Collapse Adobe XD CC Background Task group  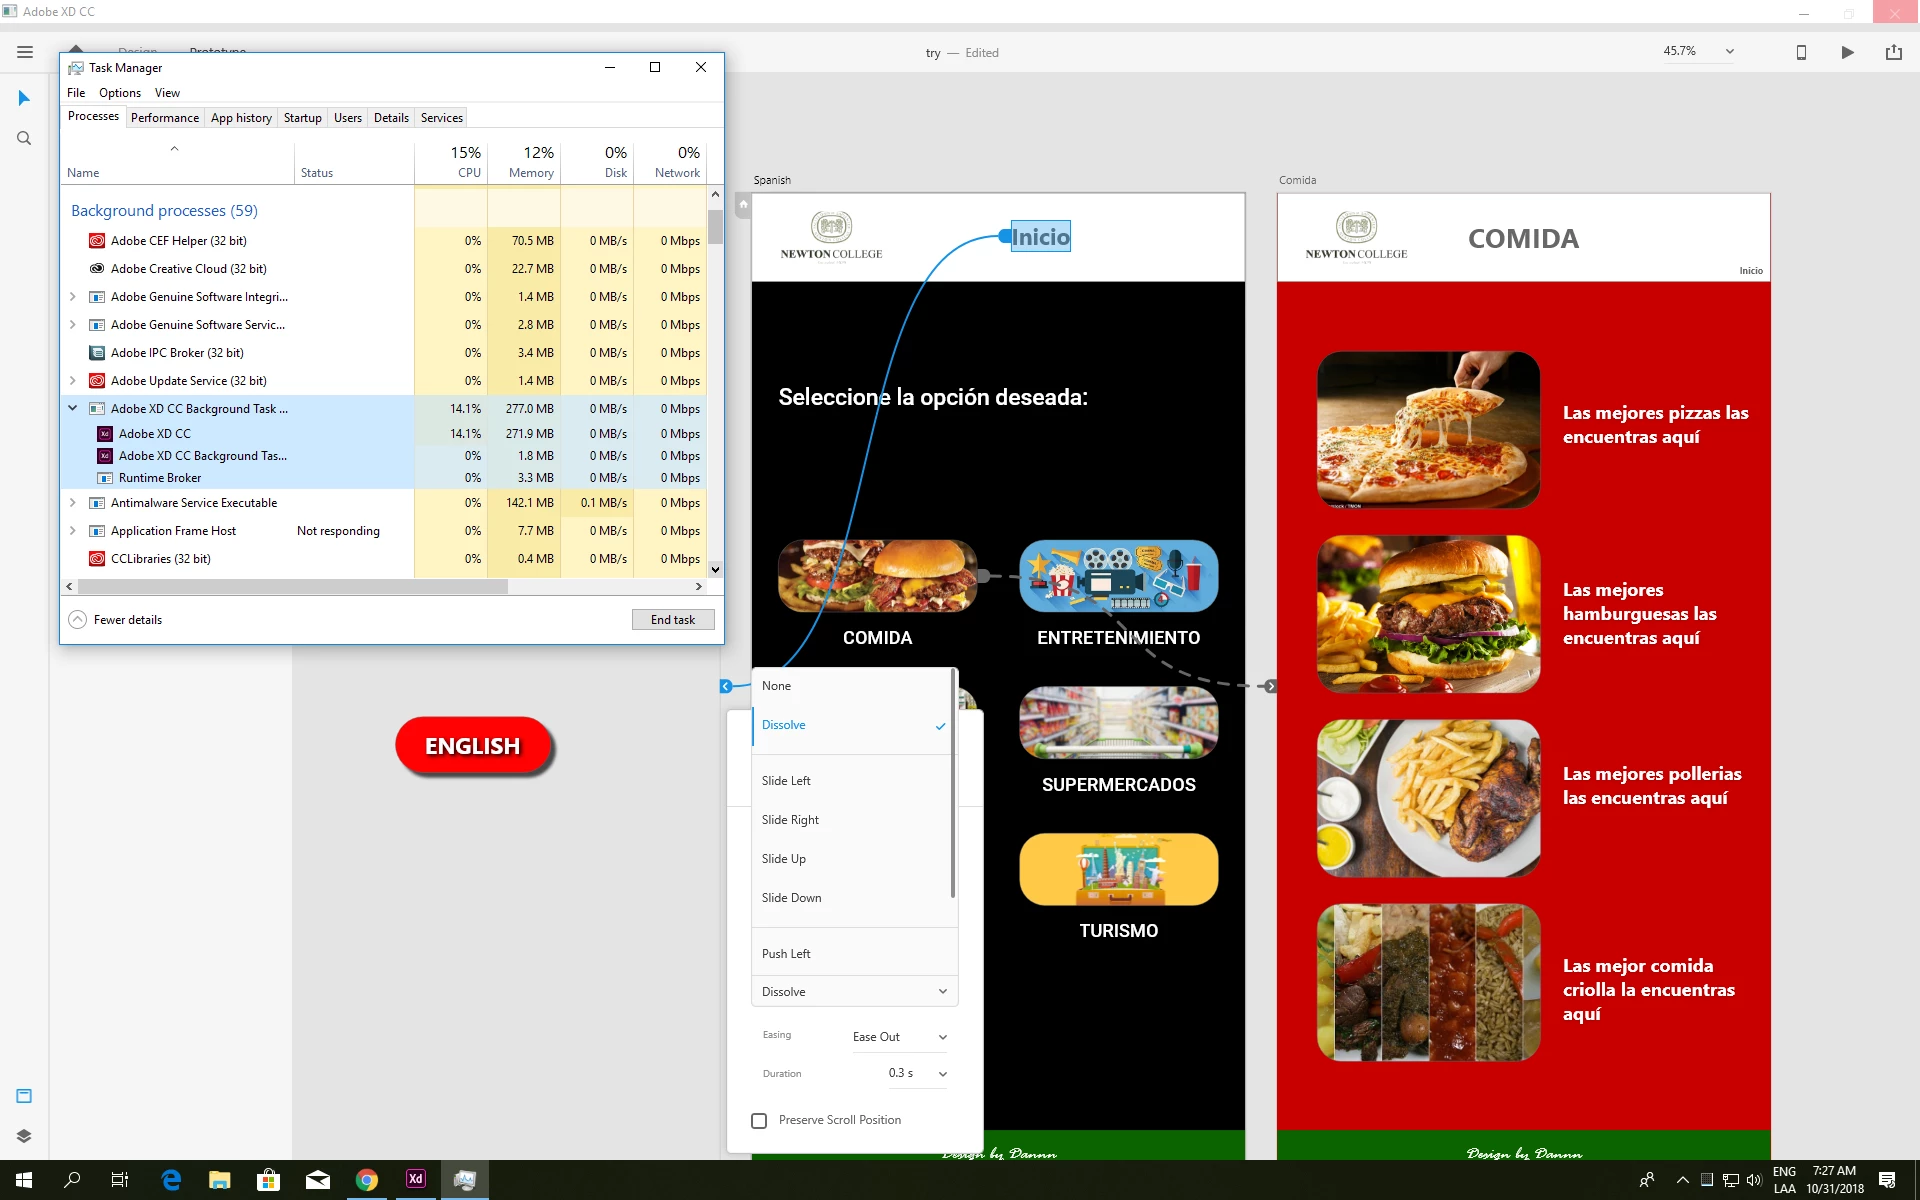coord(73,408)
